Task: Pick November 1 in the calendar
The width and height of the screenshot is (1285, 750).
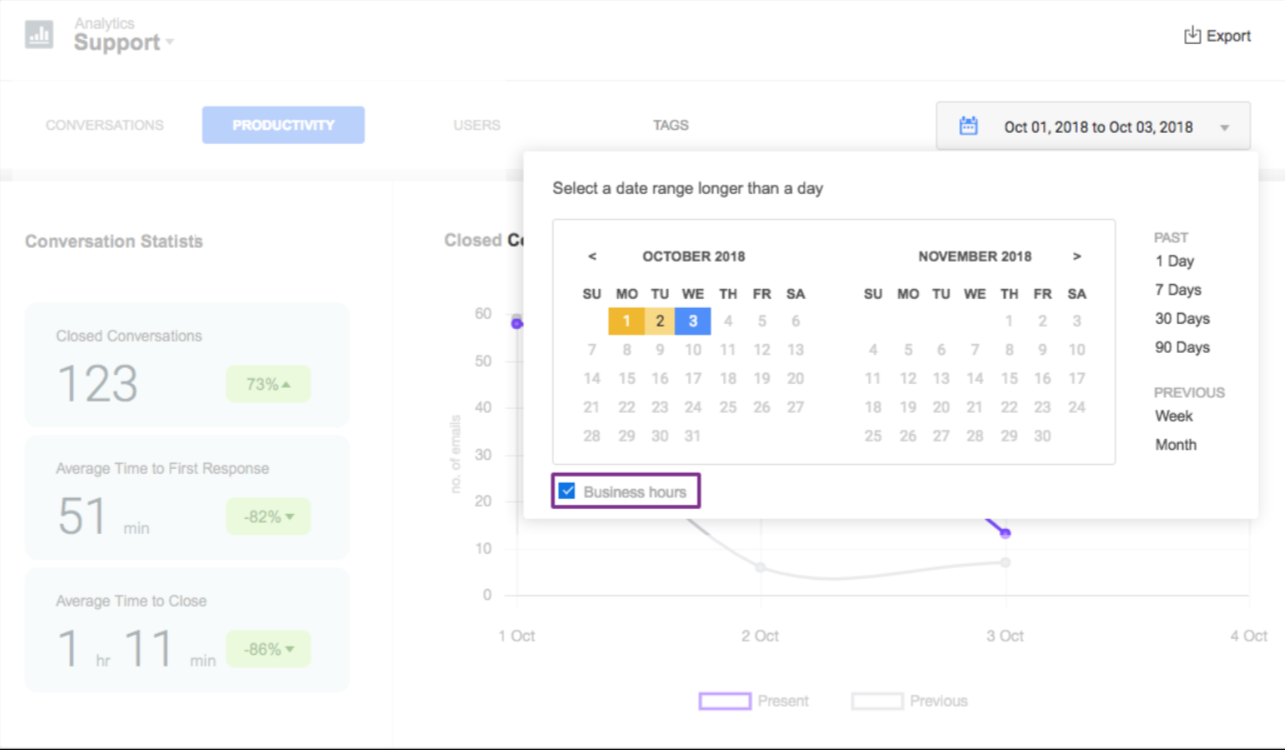Action: [x=1009, y=321]
